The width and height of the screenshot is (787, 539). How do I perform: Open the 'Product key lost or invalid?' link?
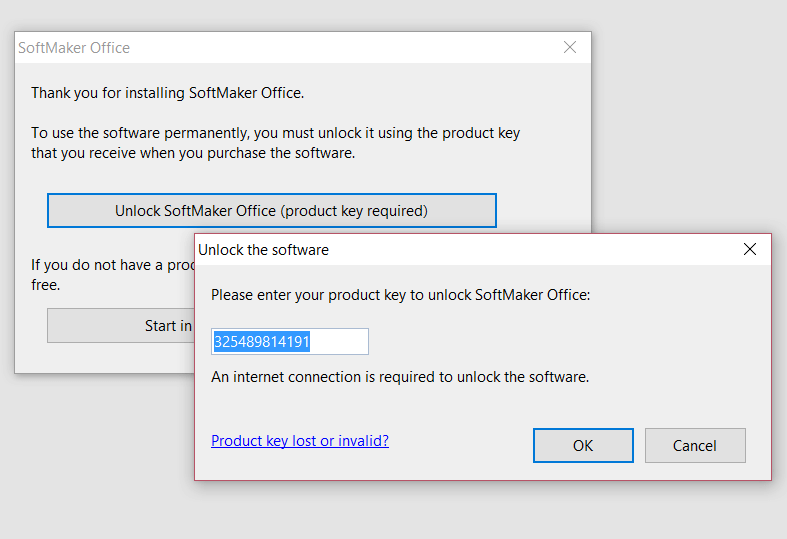tap(300, 441)
